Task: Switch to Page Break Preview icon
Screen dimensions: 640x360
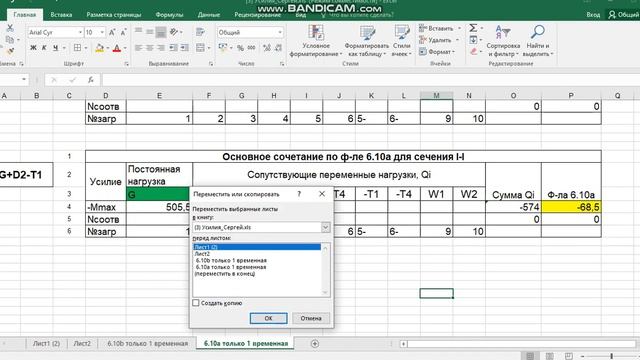Action: coord(569,356)
